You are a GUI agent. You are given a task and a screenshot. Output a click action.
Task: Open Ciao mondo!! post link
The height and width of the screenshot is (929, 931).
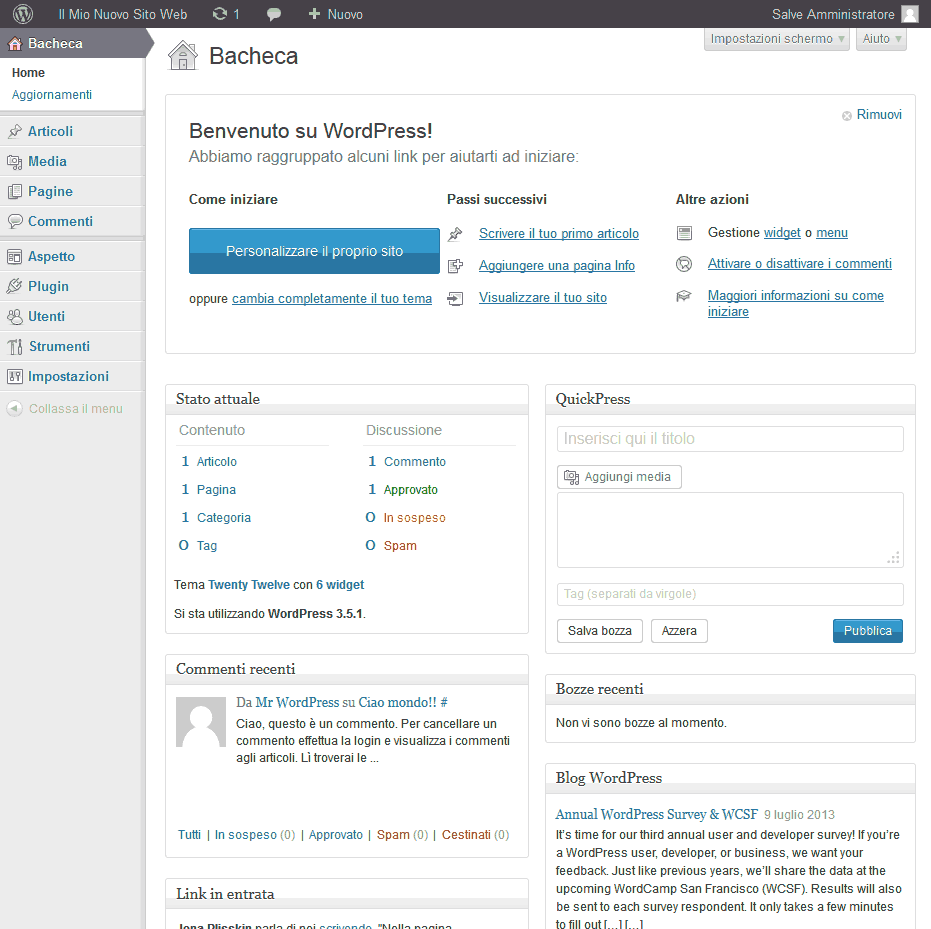point(397,703)
